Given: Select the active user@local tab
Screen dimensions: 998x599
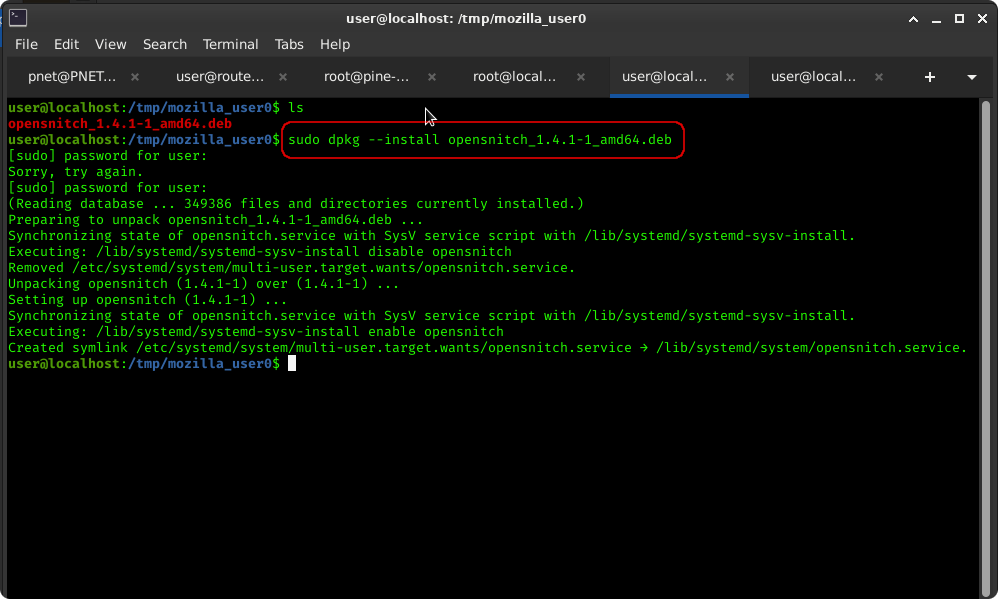Looking at the screenshot, I should click(x=664, y=77).
